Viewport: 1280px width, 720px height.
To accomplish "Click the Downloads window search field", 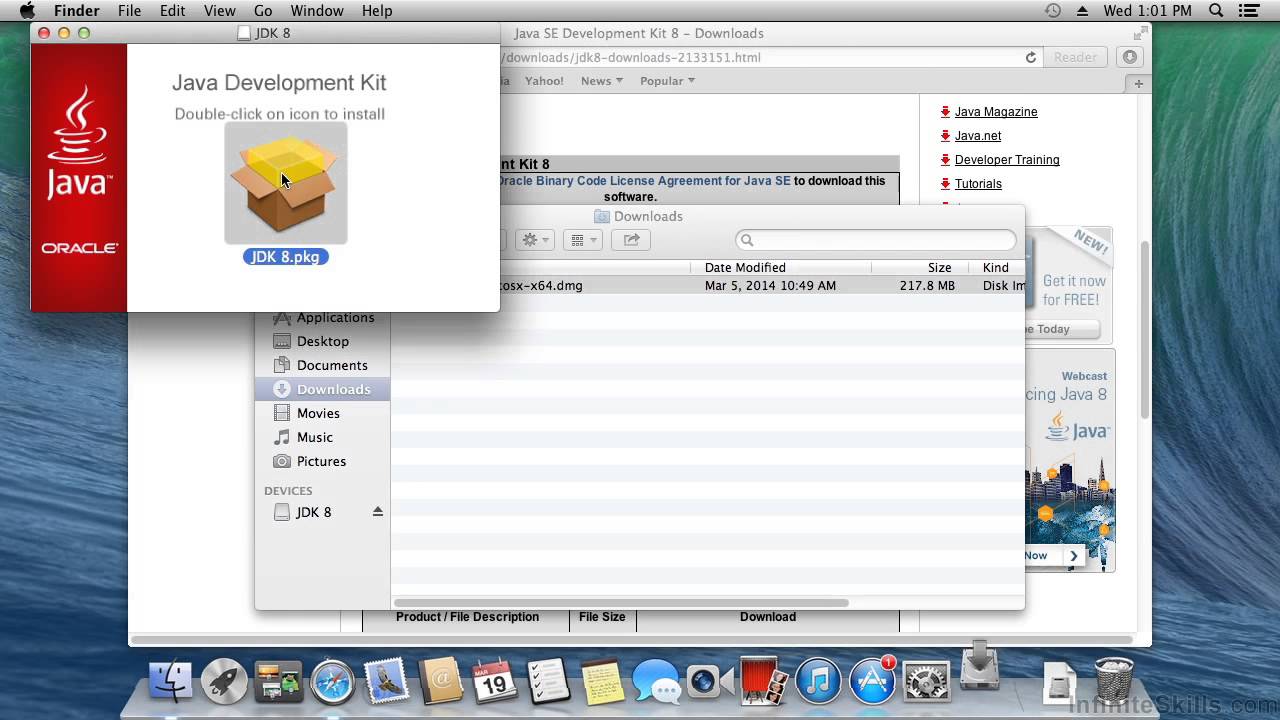I will coord(876,240).
